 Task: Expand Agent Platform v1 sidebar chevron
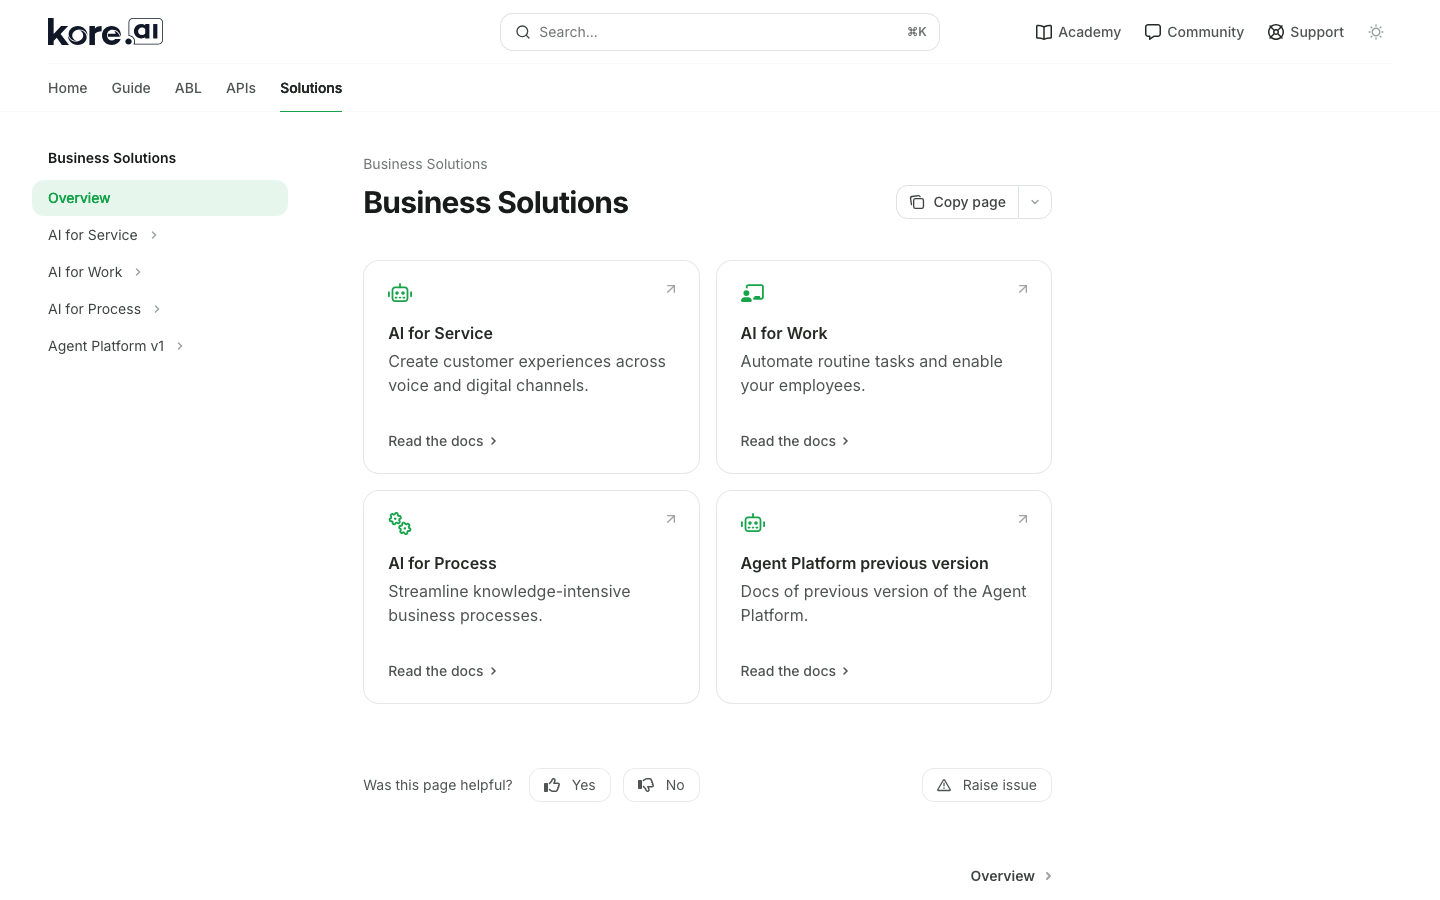coord(180,346)
